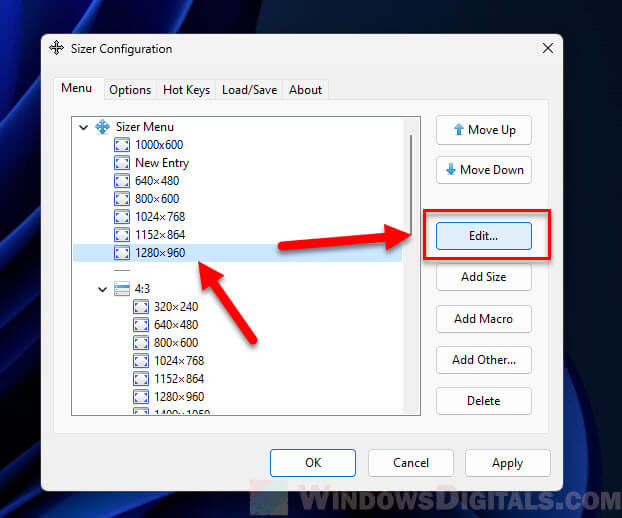Select the 'Sizer Menu' root label
622x518 pixels.
(x=145, y=127)
